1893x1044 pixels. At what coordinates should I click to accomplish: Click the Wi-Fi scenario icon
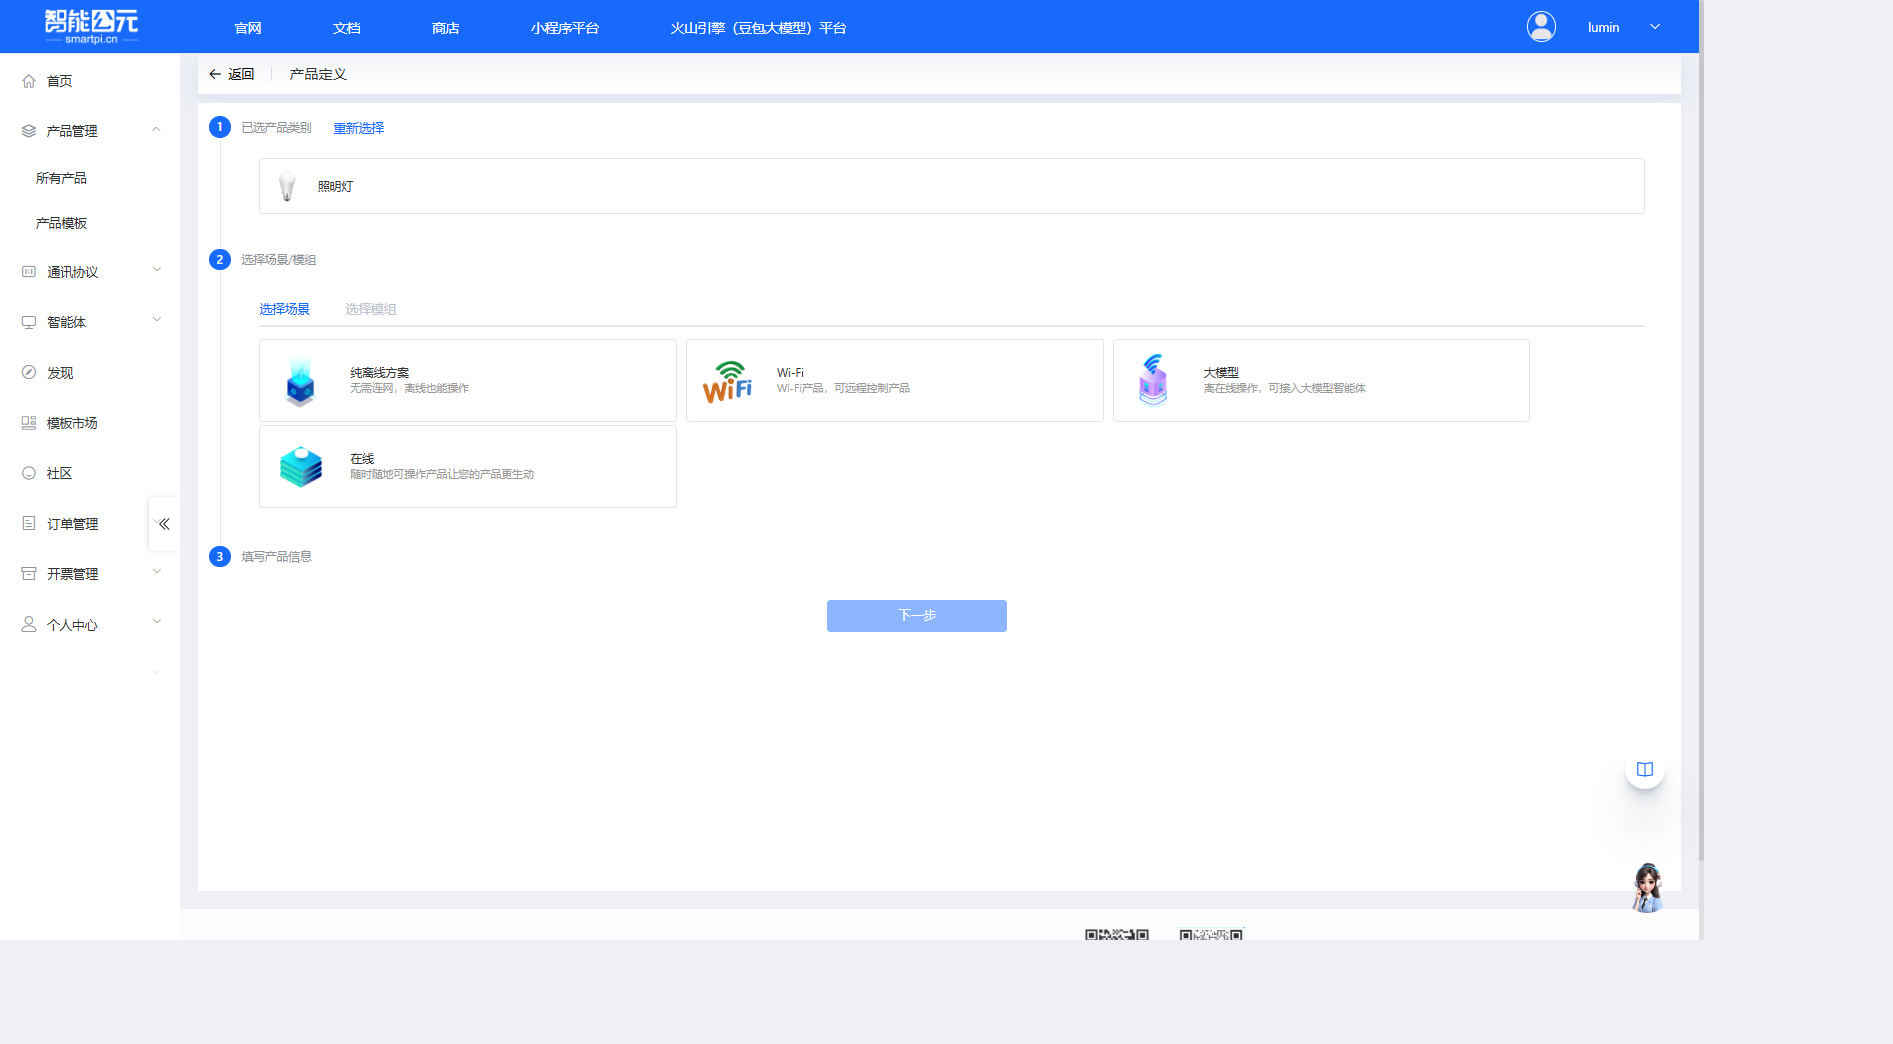pos(727,381)
